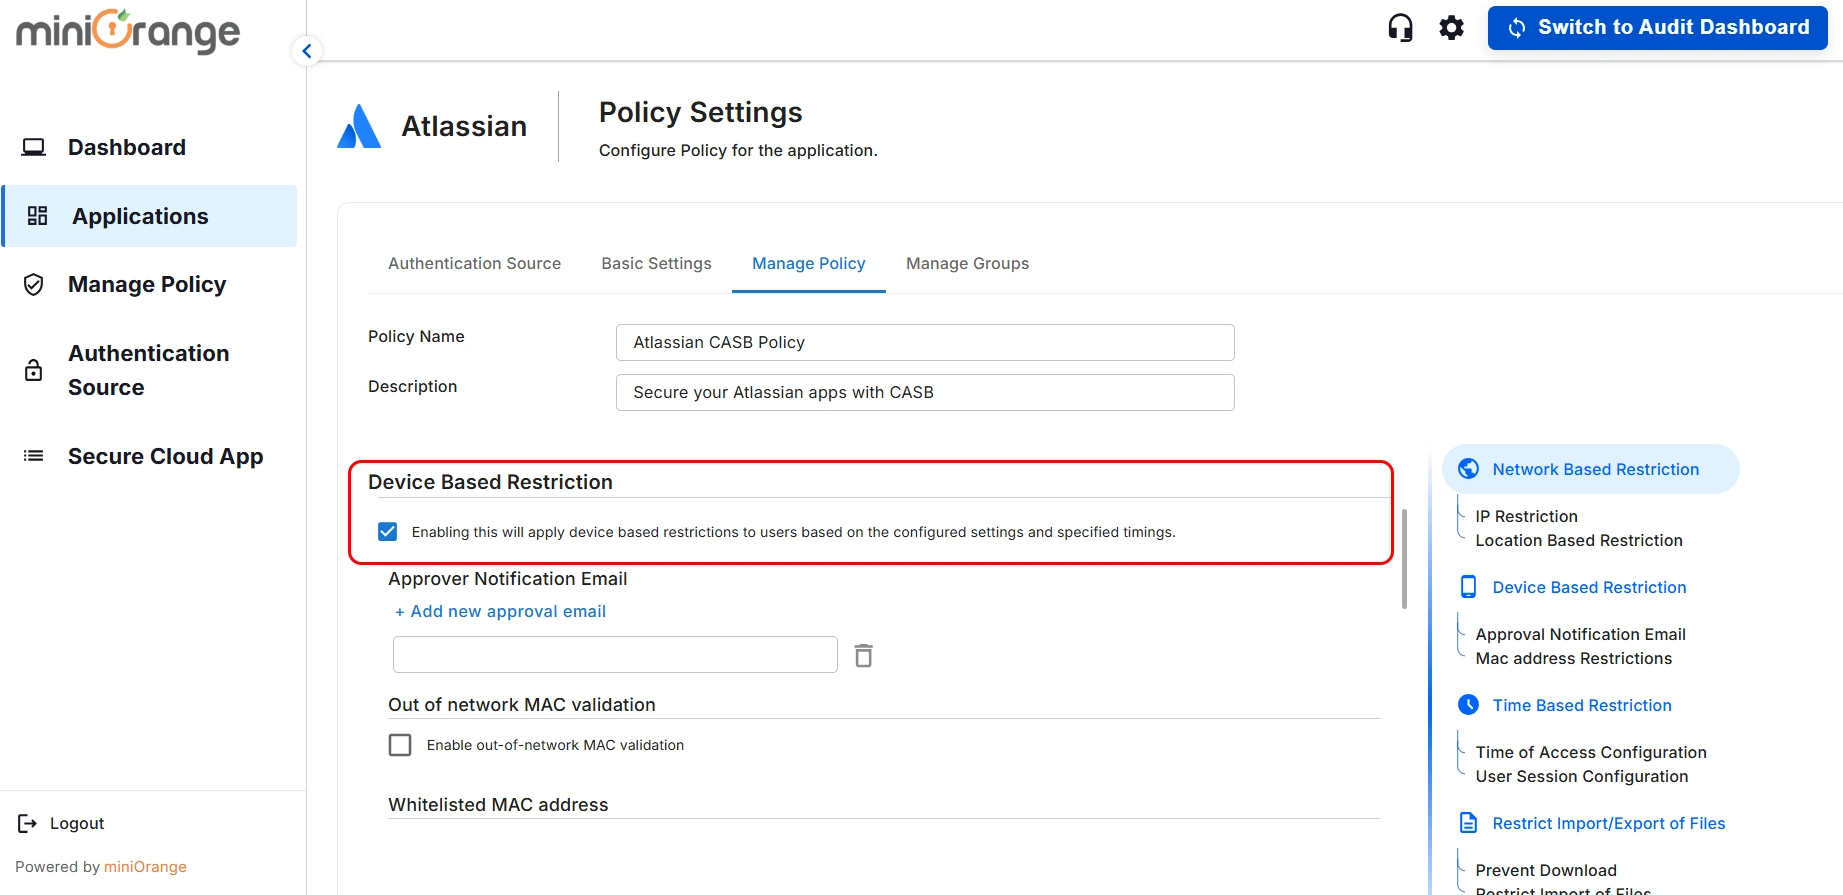Go to Location Based Restriction subsection
Viewport: 1843px width, 895px height.
[x=1579, y=540]
